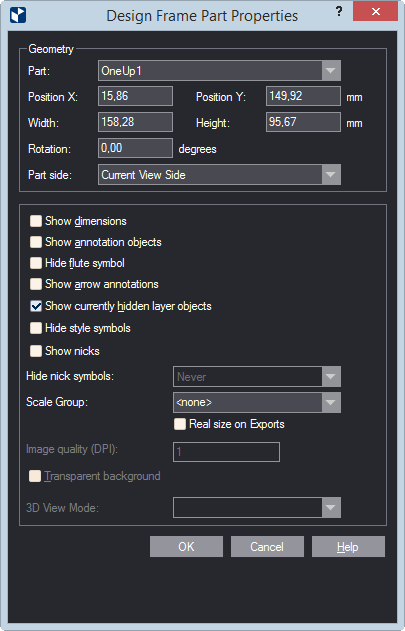The width and height of the screenshot is (405, 631).
Task: Click the Image quality DPI field
Action: point(226,452)
